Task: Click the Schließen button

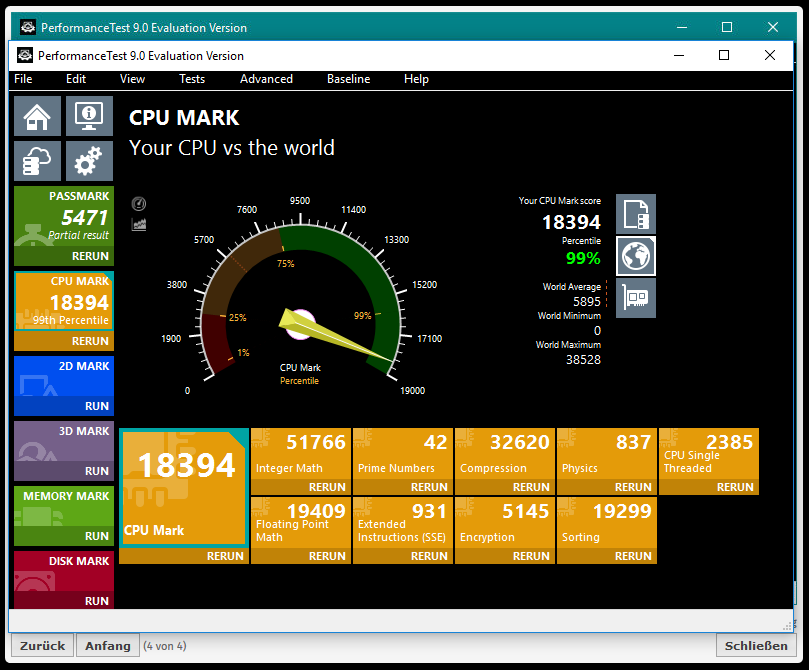Action: [756, 646]
